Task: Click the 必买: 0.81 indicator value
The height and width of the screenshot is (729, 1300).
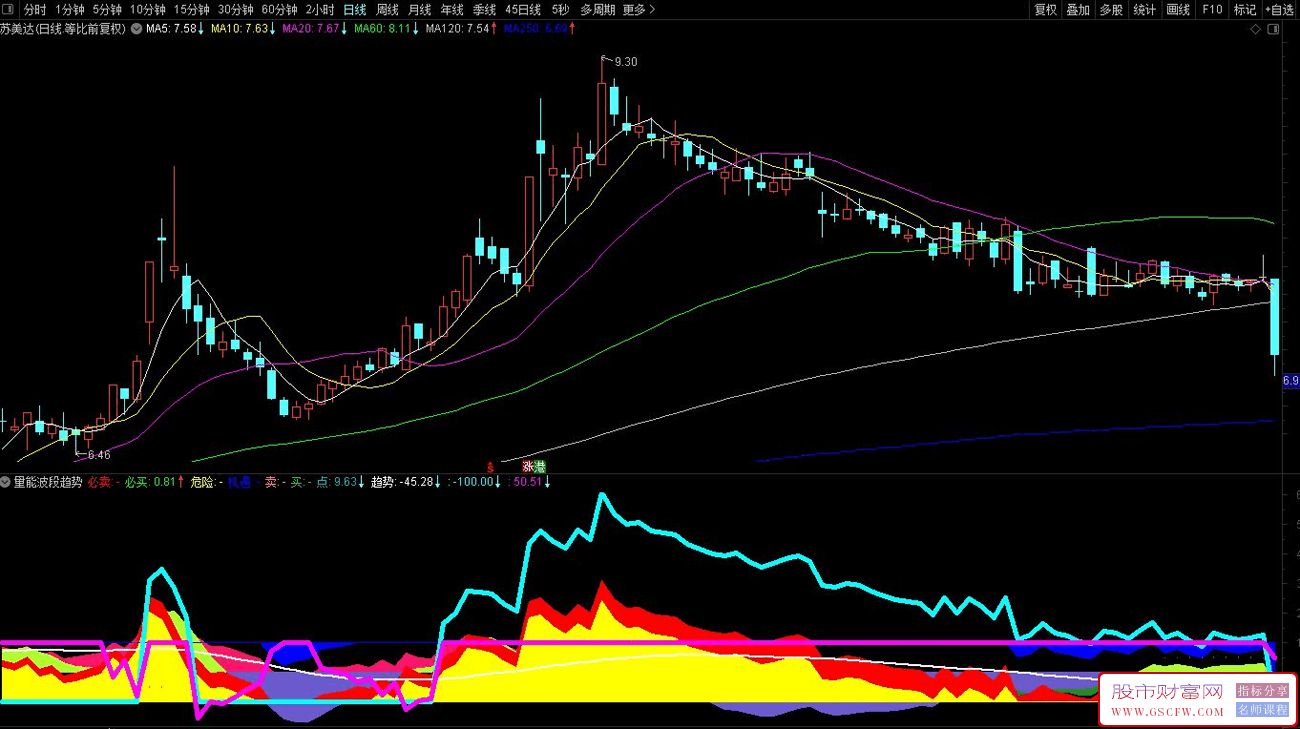Action: coord(154,482)
